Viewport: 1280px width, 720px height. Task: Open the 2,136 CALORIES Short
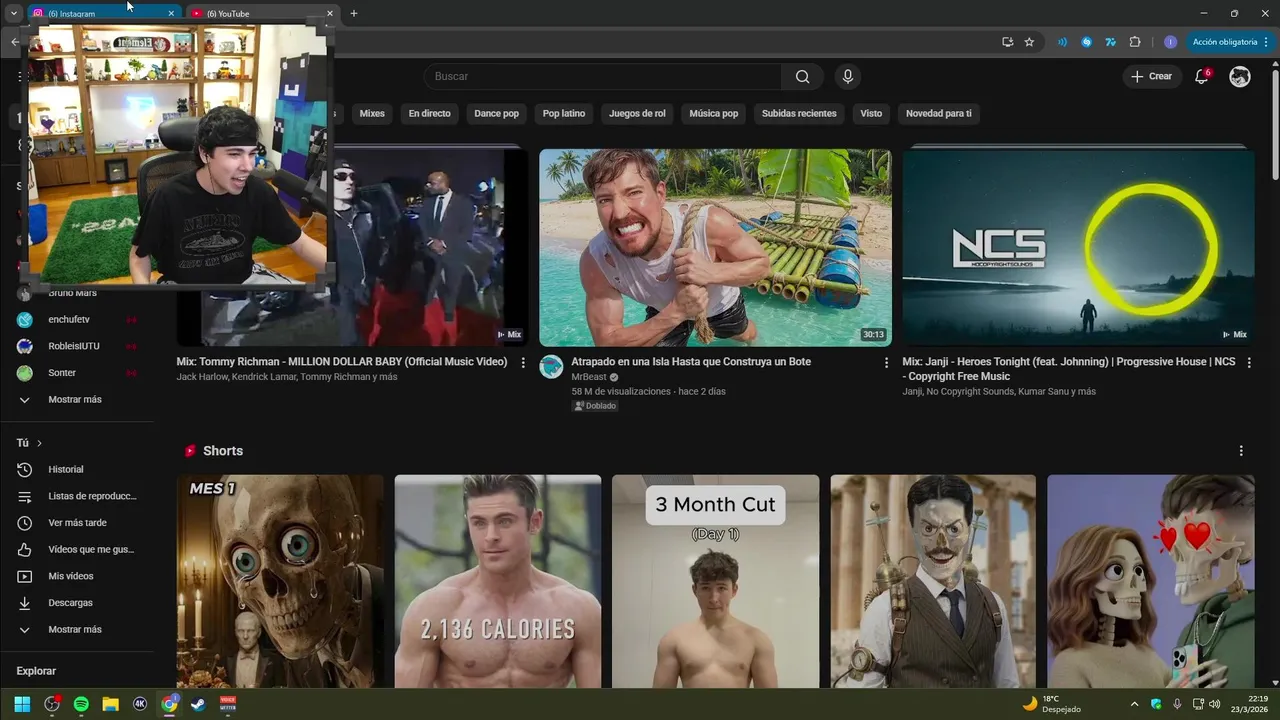498,581
